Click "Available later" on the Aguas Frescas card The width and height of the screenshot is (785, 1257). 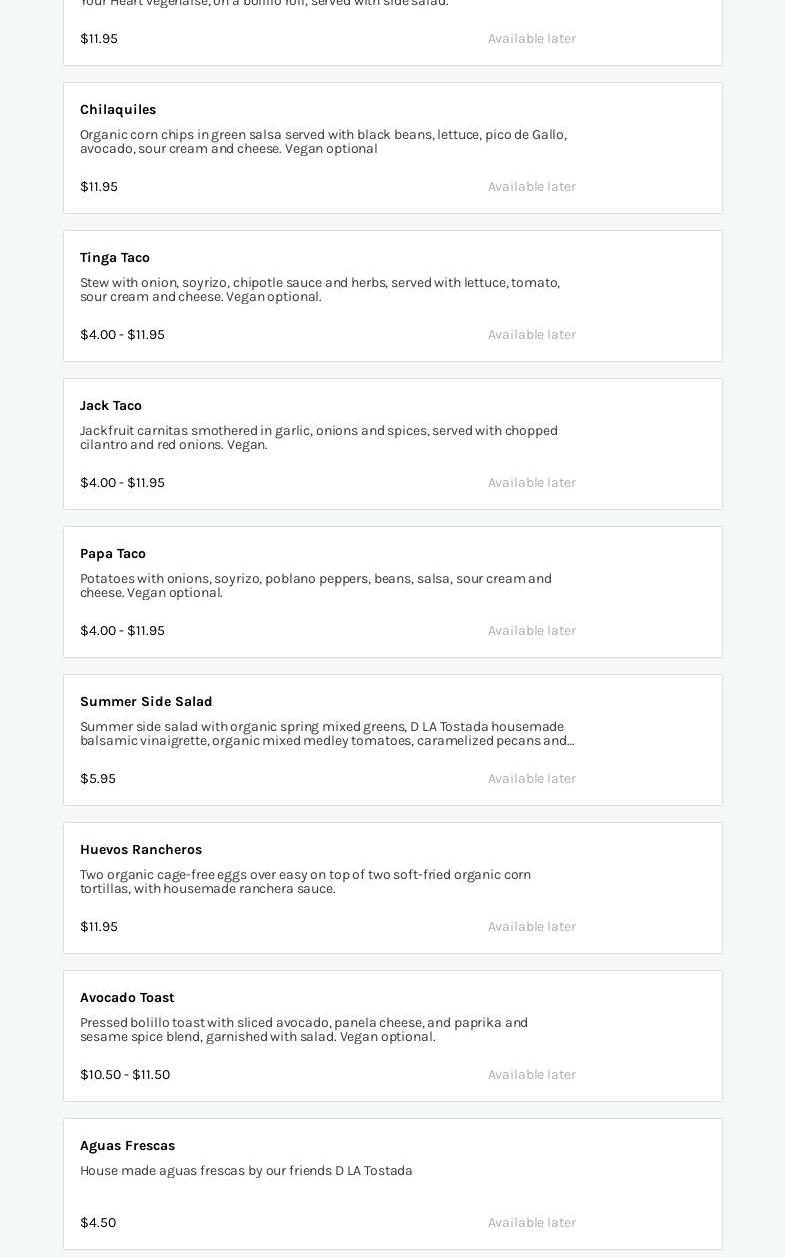point(532,1223)
